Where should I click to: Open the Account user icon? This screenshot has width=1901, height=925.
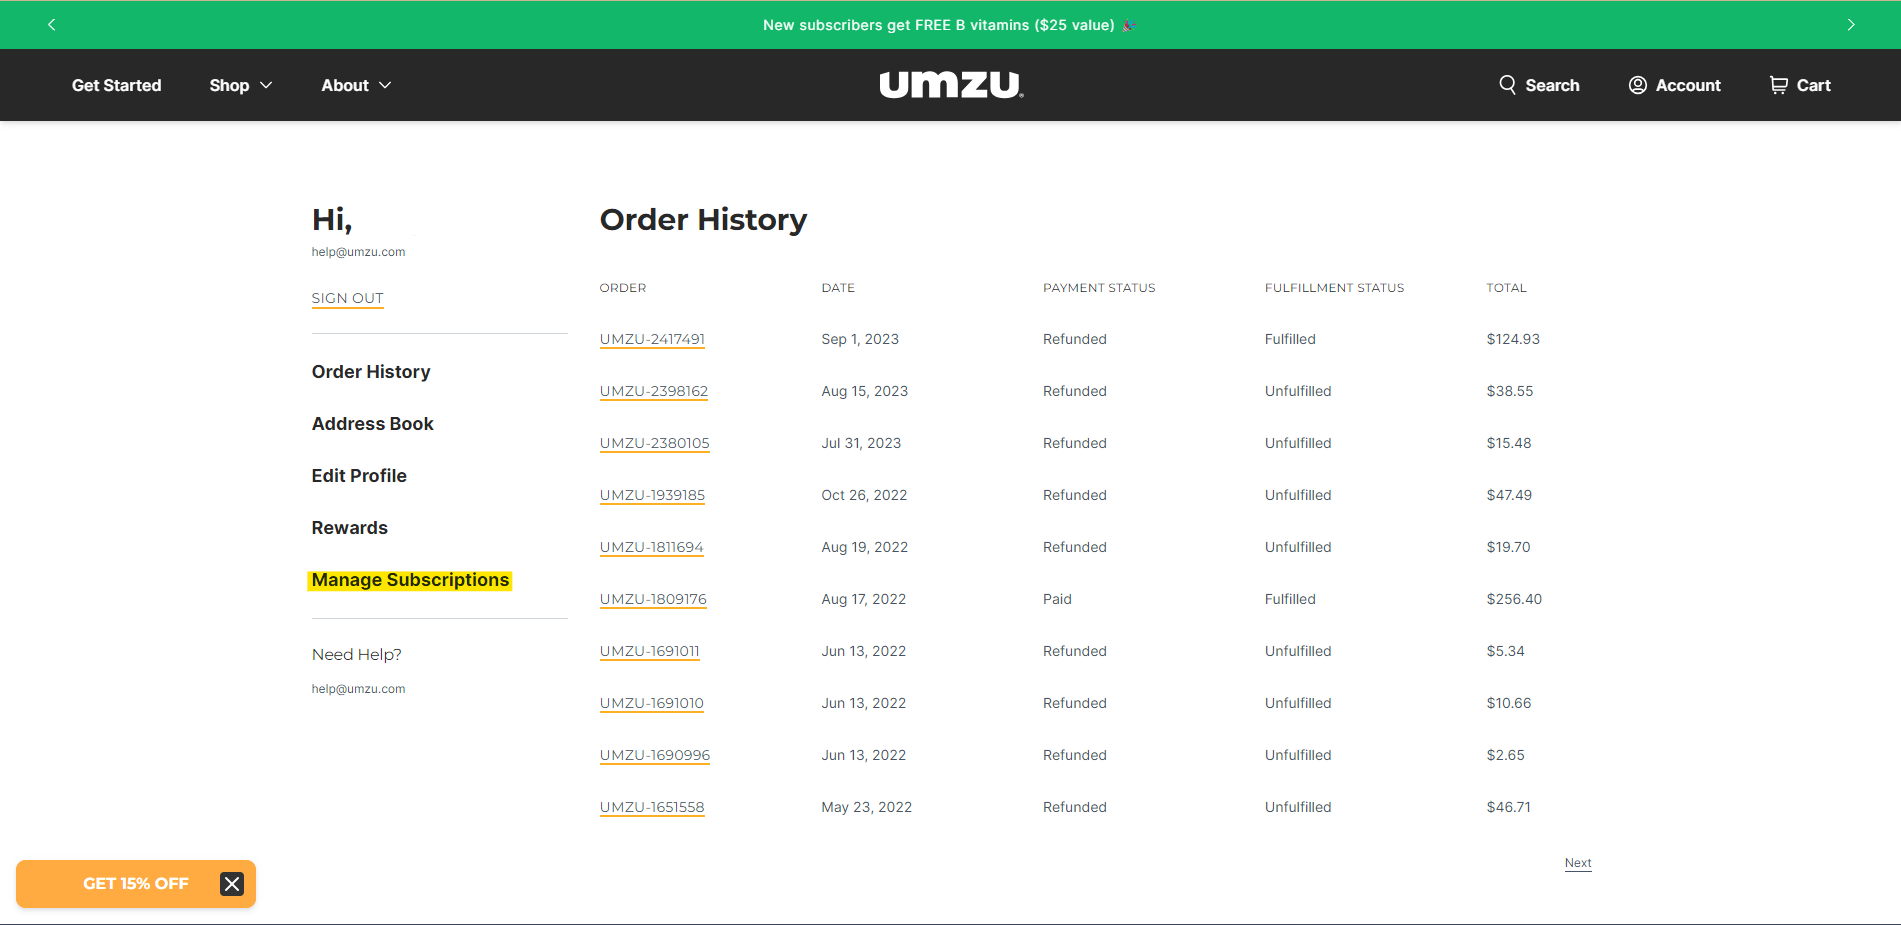(x=1637, y=85)
